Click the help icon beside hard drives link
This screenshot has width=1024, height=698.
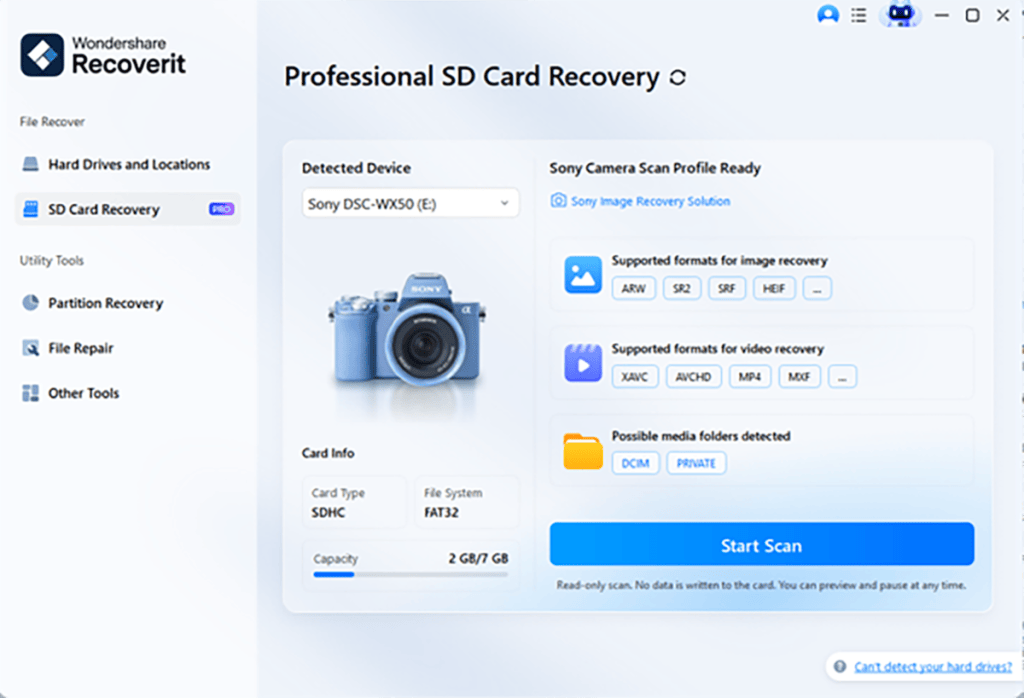840,667
